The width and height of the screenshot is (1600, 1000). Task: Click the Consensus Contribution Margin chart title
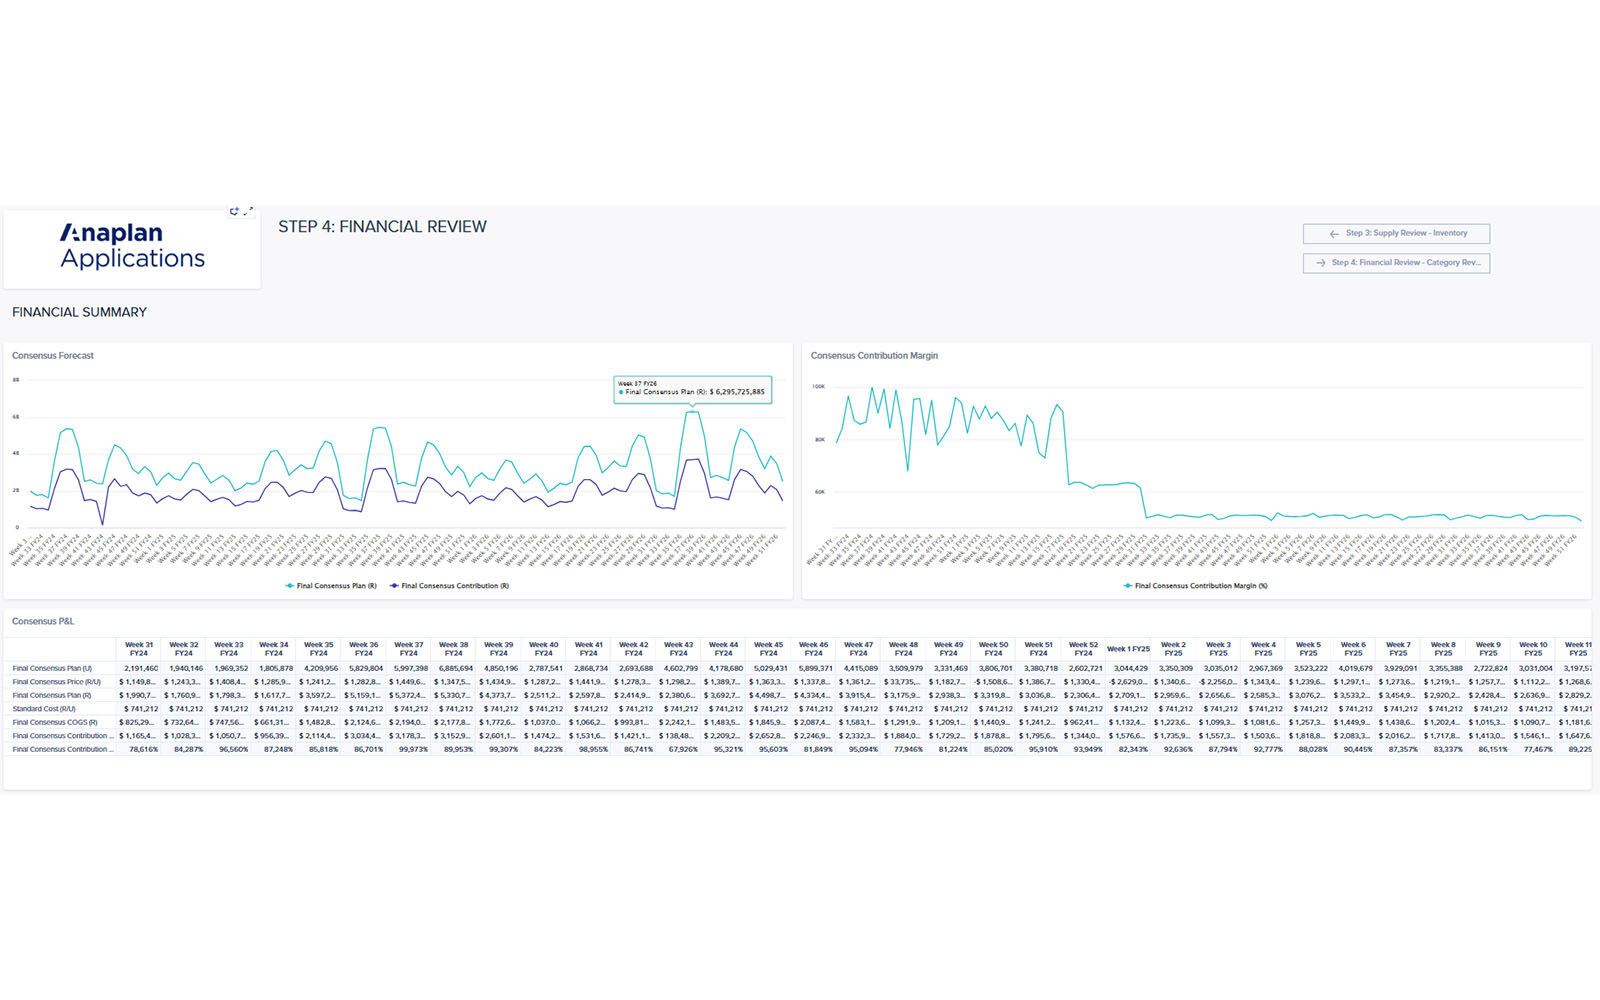pyautogui.click(x=874, y=356)
